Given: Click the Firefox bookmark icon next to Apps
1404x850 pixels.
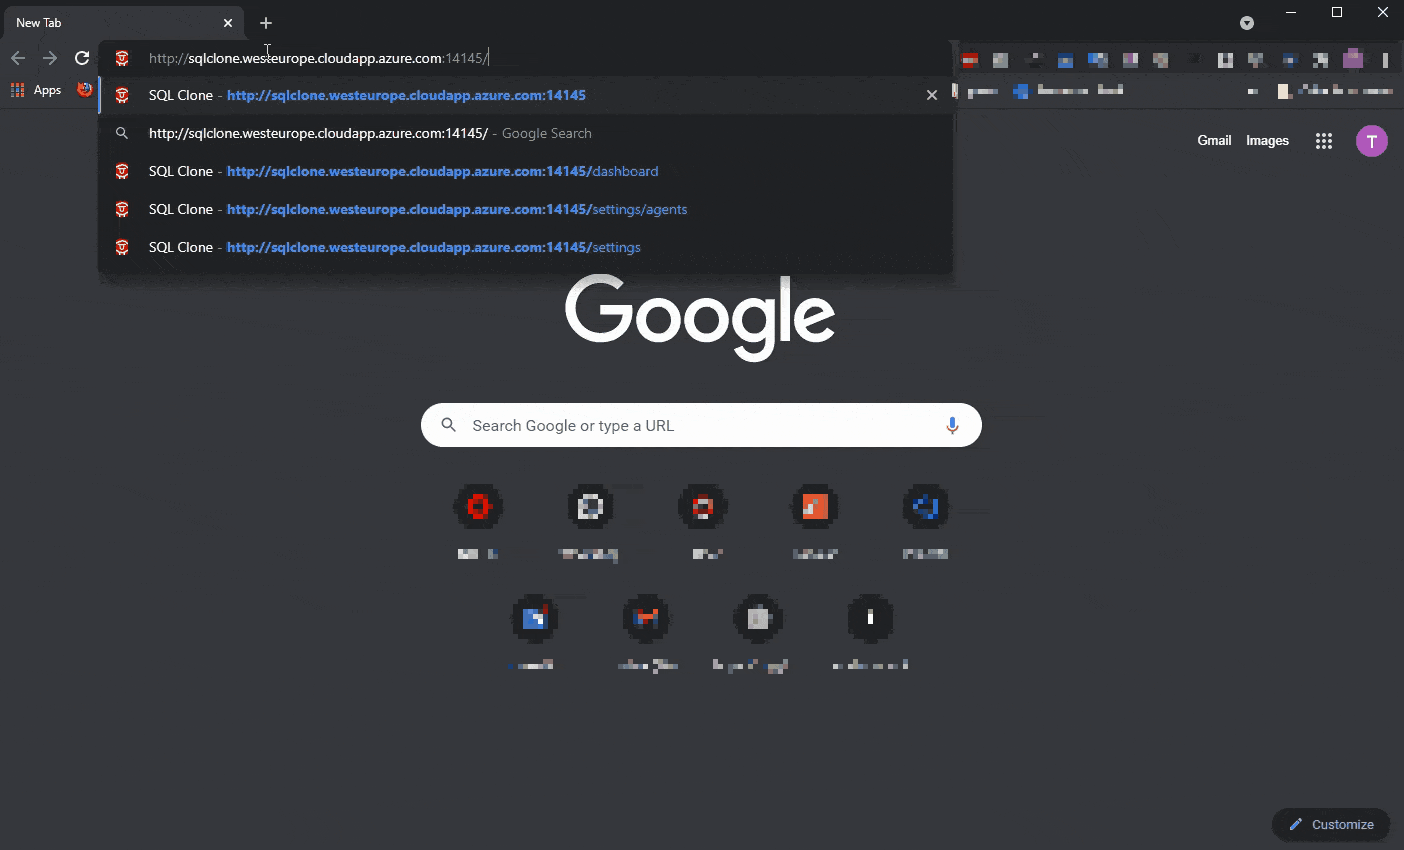Looking at the screenshot, I should coord(85,89).
